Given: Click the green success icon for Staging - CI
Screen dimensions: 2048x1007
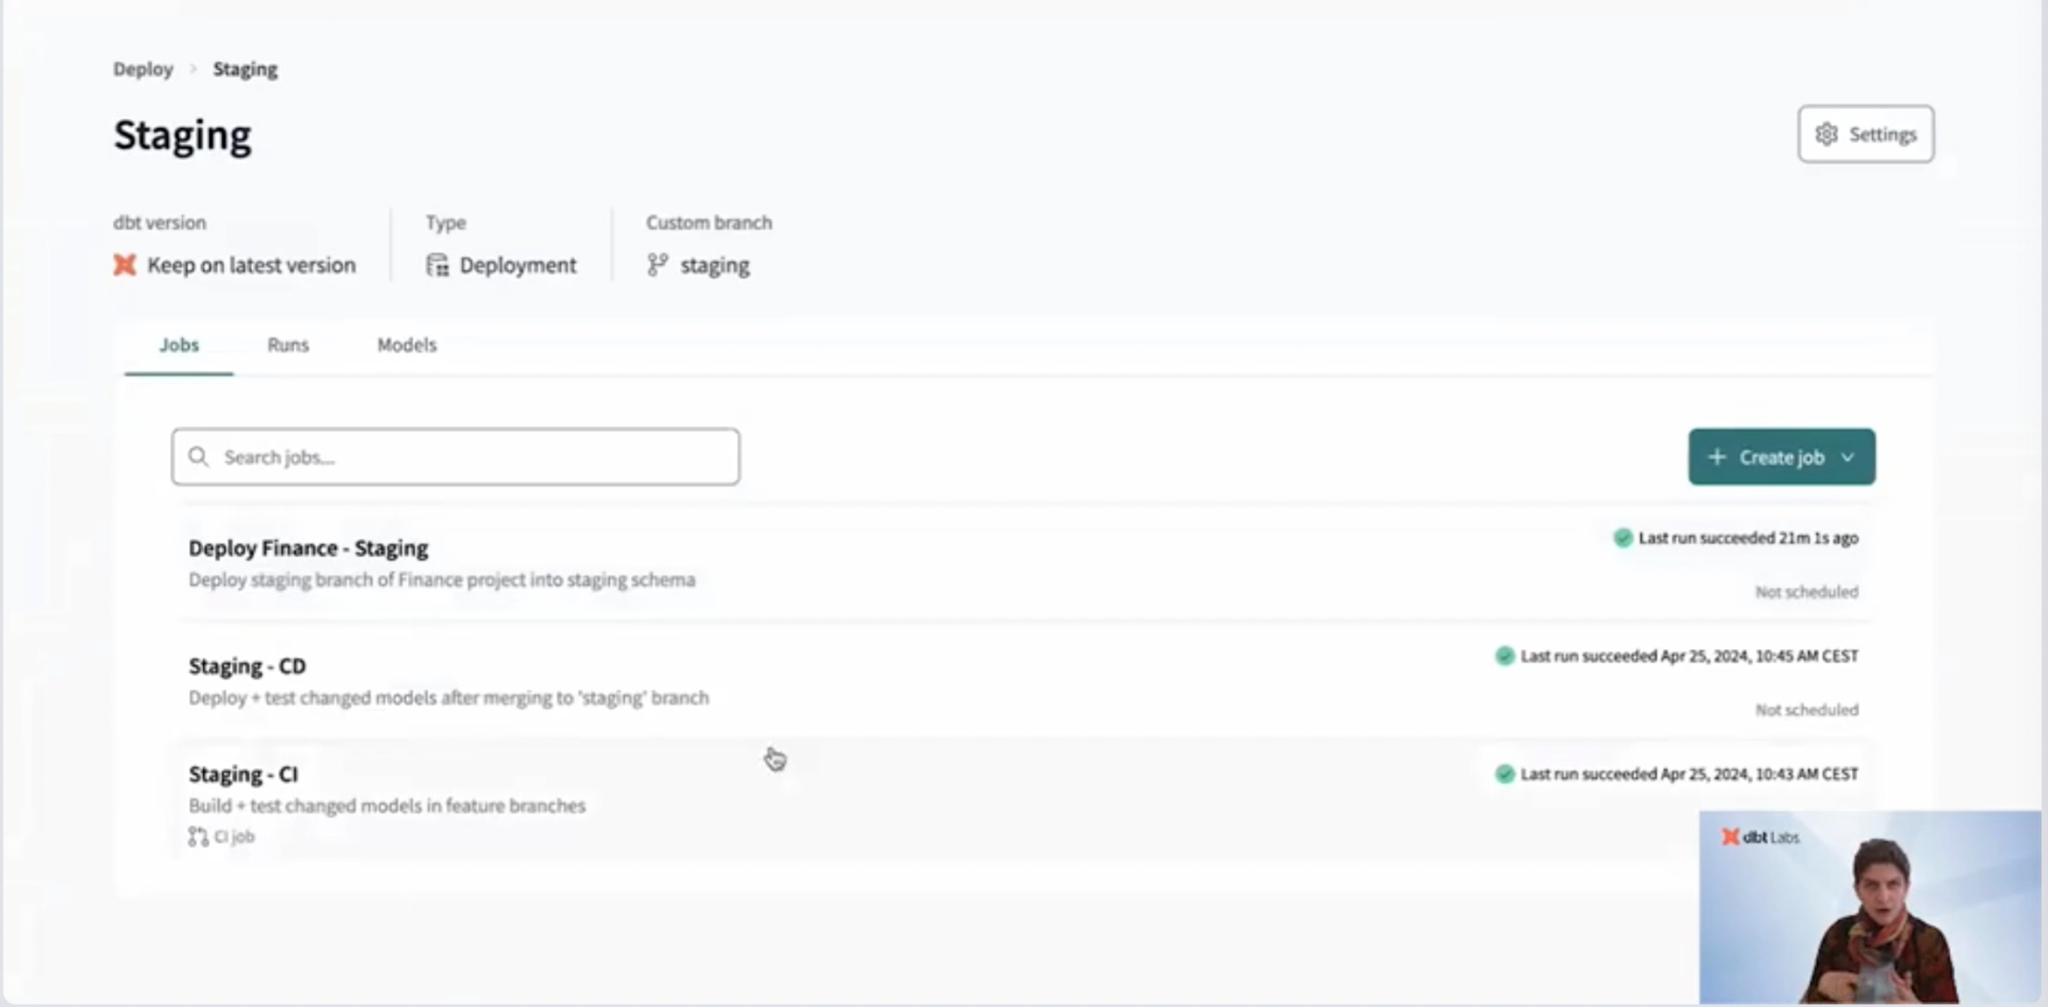Looking at the screenshot, I should 1504,774.
